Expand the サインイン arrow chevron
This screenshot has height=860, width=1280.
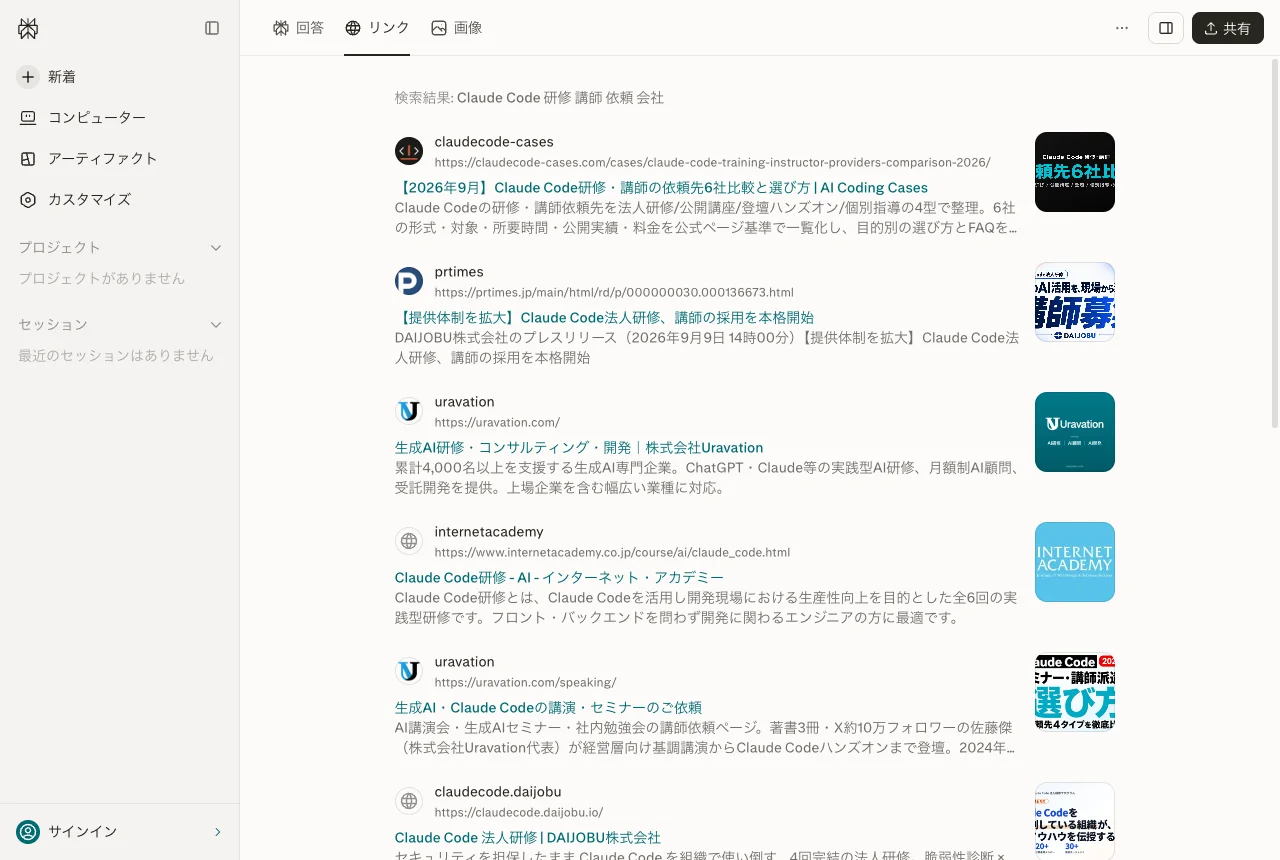tap(218, 832)
